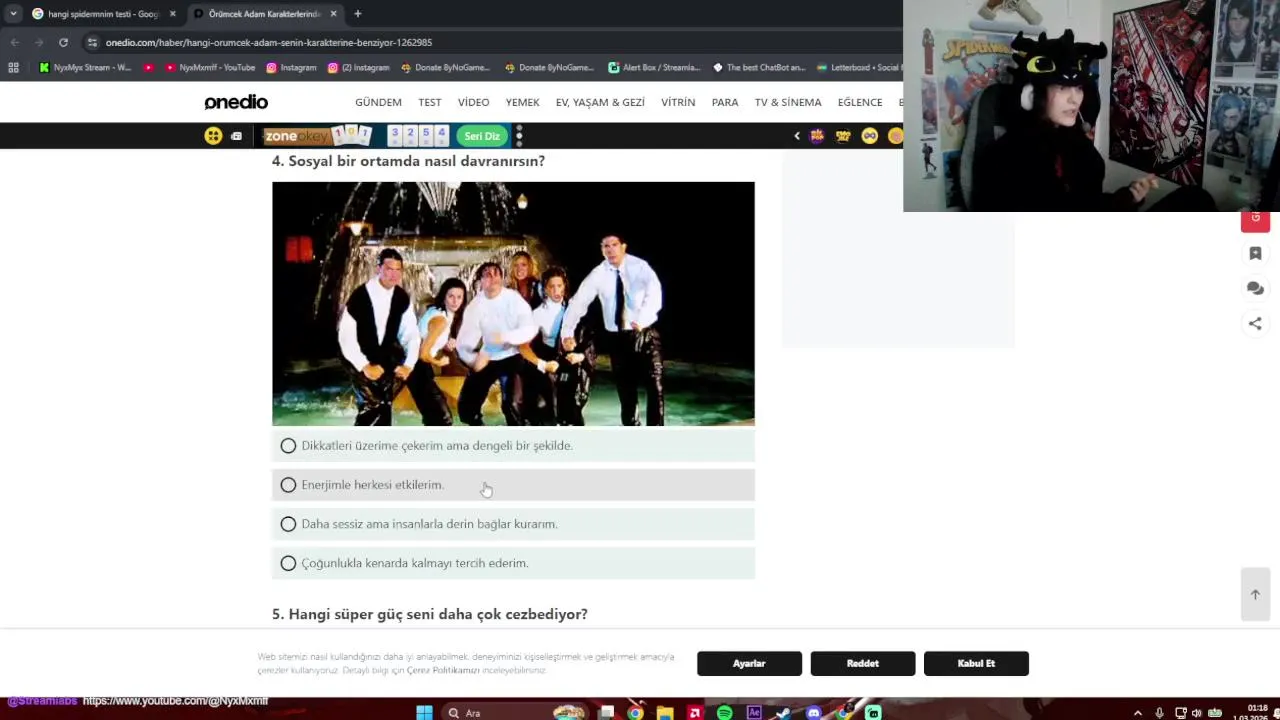
Task: Open After Effects from the taskbar
Action: pos(754,712)
